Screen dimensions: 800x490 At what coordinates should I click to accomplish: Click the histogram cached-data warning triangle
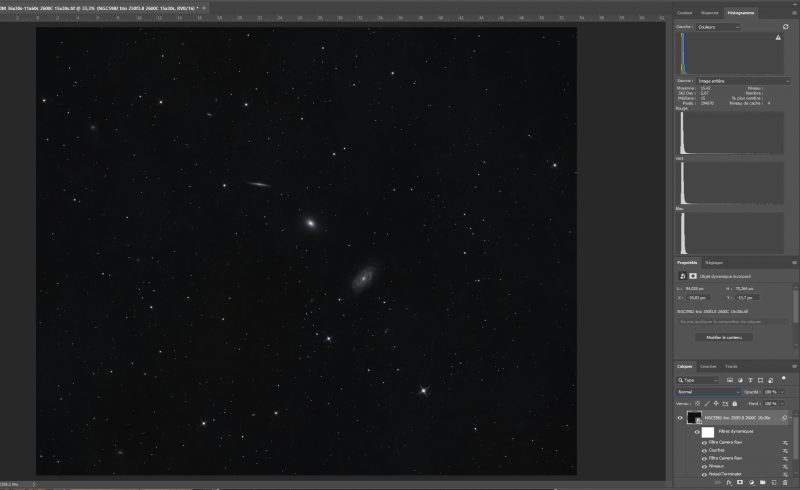pos(778,37)
